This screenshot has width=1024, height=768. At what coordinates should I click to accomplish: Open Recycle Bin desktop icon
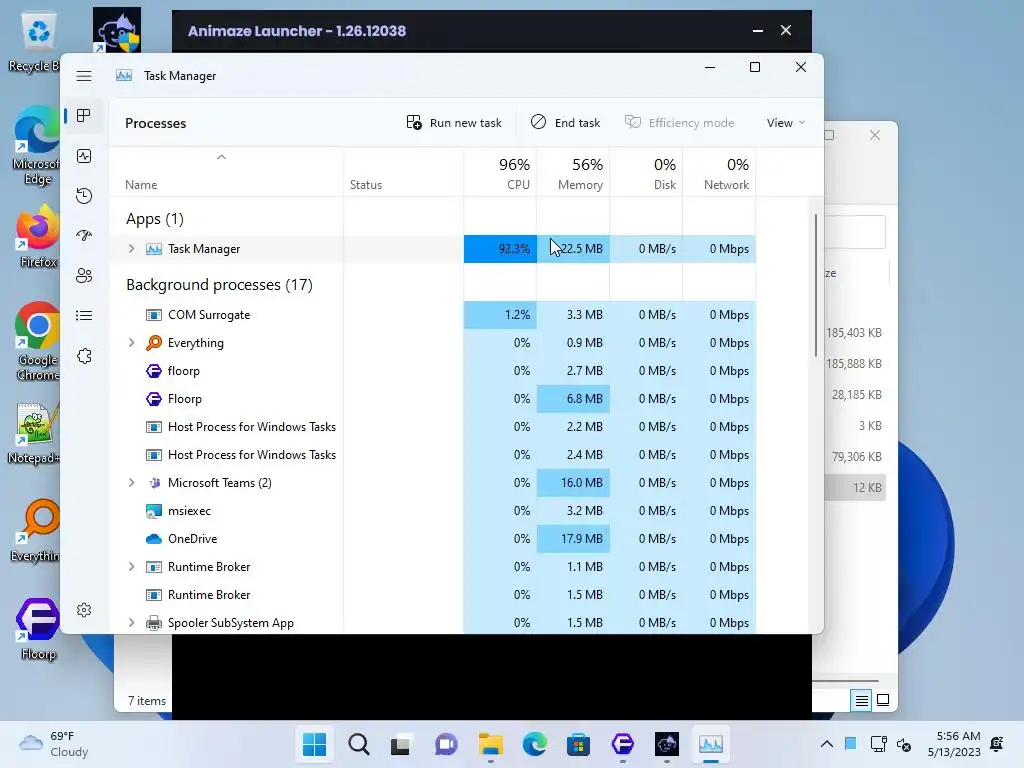[34, 43]
